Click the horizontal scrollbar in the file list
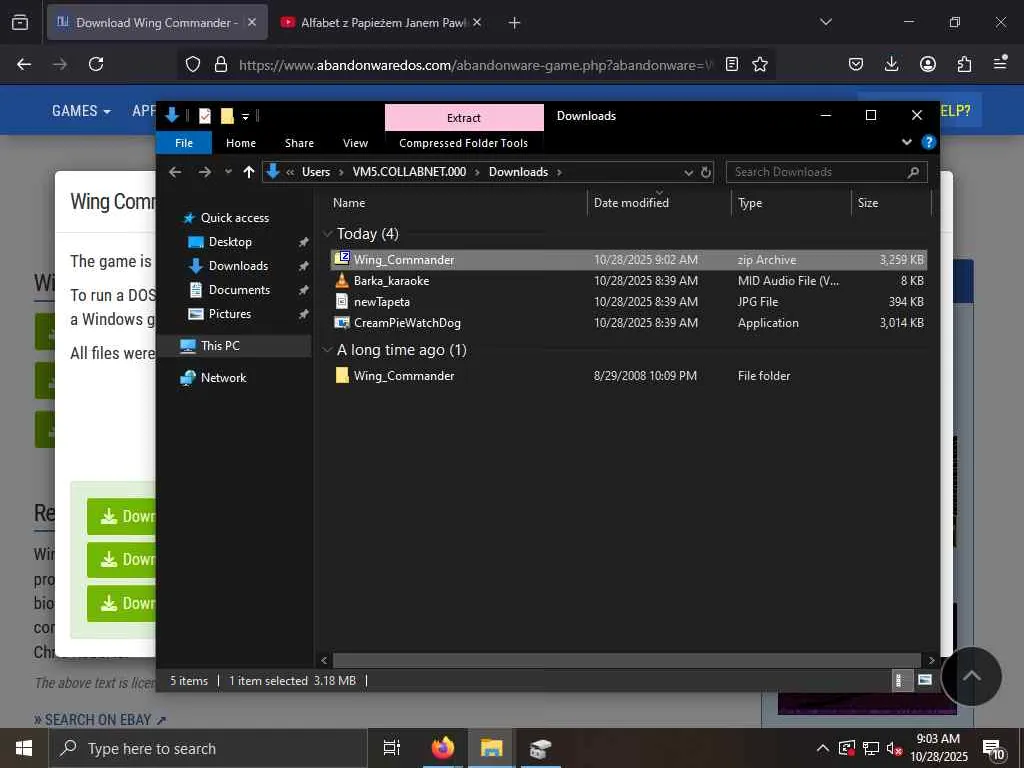Screen dimensions: 1024x768 coord(627,660)
